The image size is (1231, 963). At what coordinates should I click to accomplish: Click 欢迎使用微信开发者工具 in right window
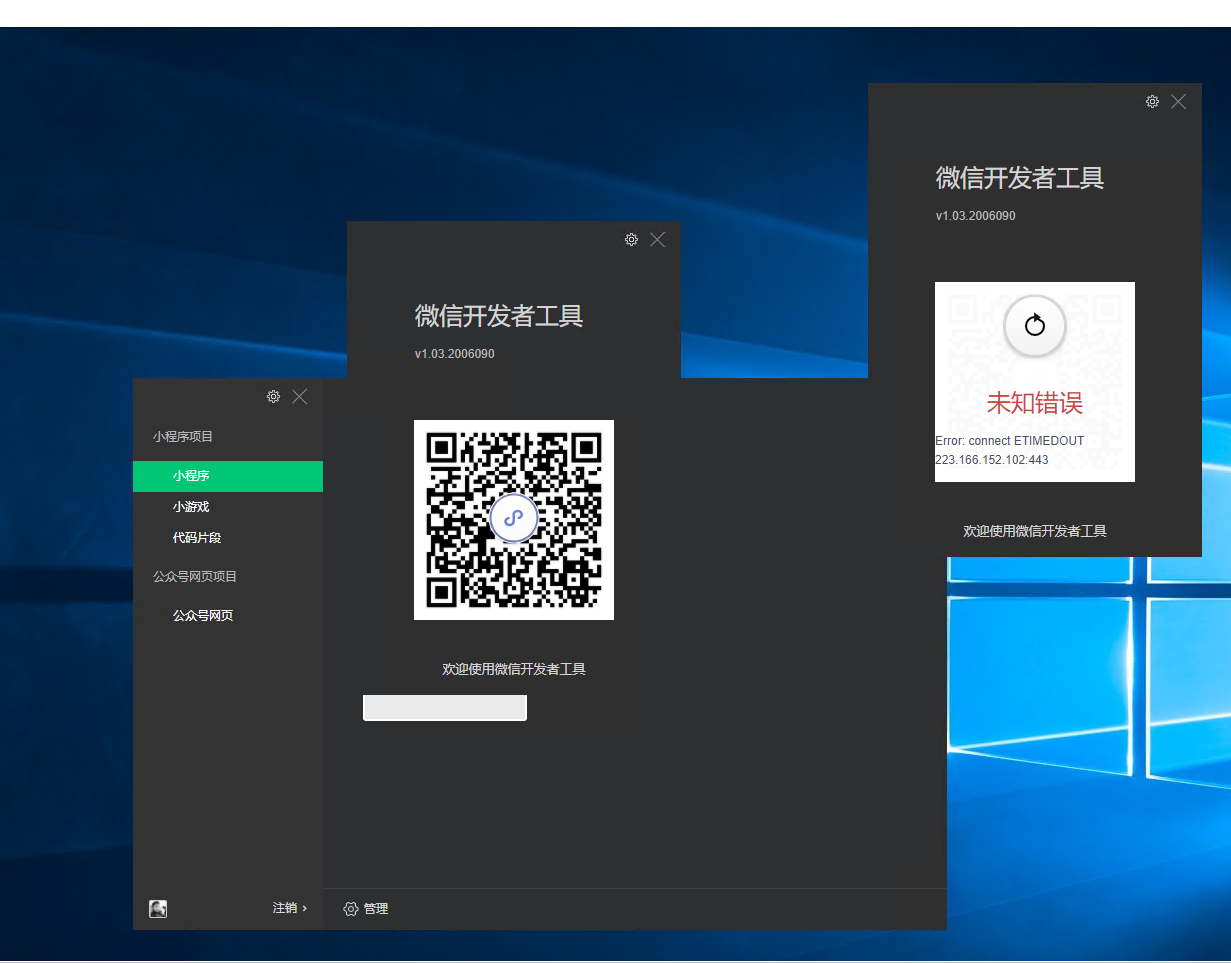click(1035, 531)
